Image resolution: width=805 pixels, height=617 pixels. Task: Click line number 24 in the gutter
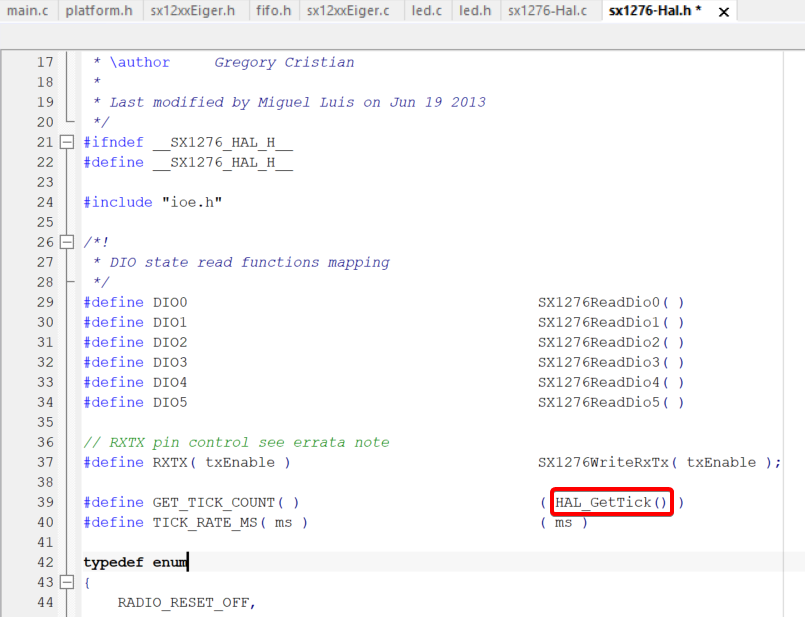pos(44,202)
